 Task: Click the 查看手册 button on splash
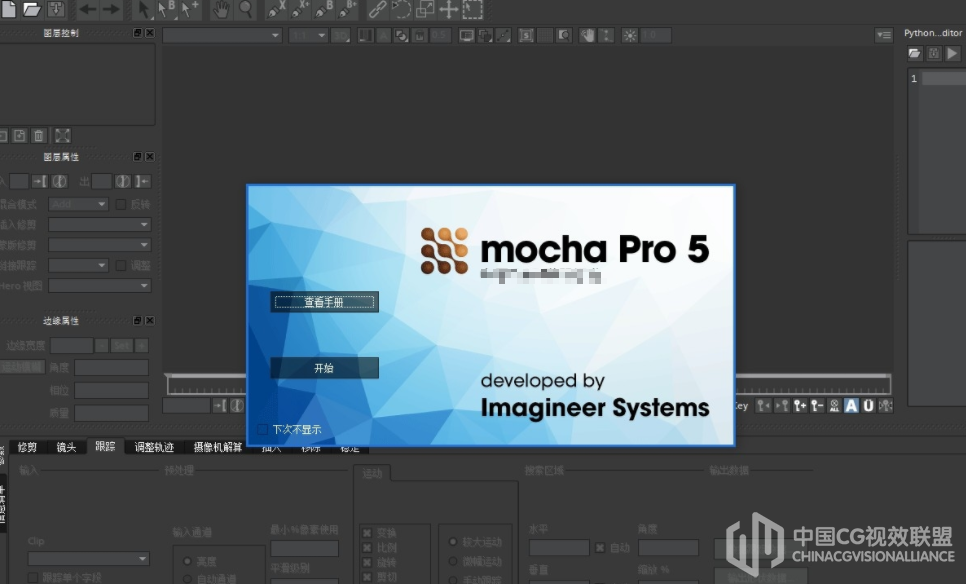(x=324, y=302)
